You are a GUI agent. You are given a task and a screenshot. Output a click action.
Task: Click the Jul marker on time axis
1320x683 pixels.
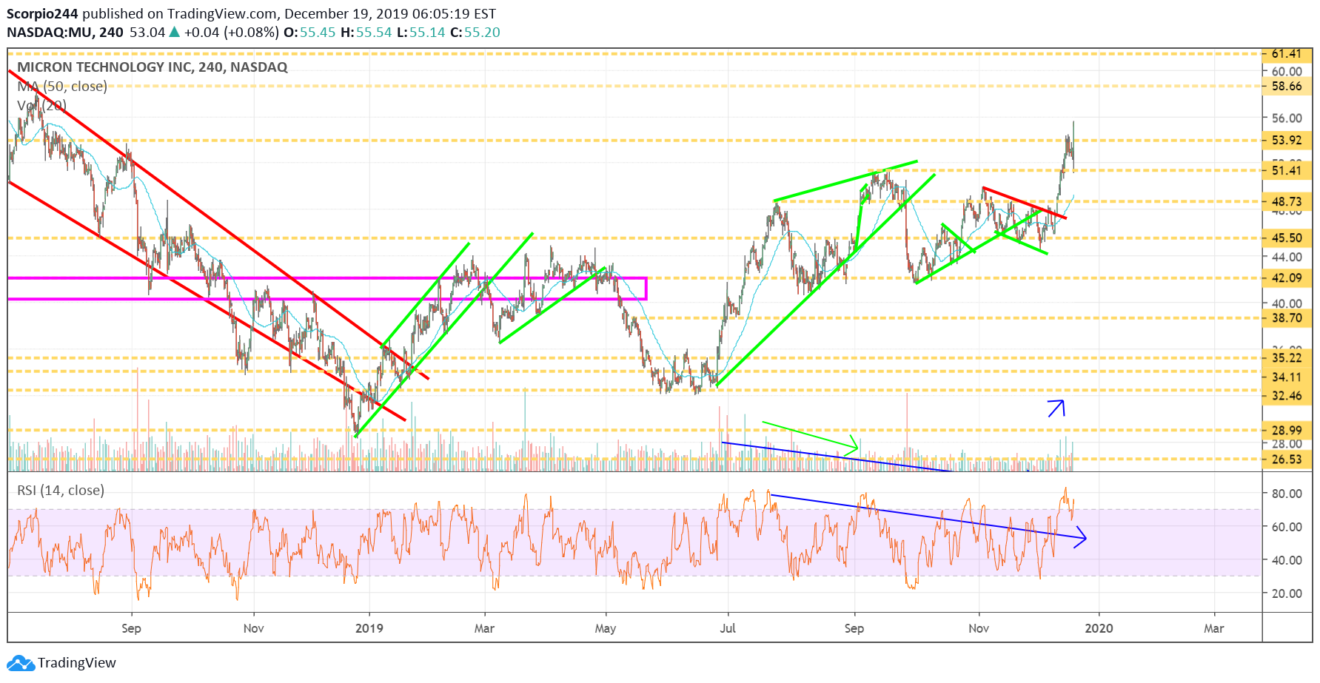728,630
